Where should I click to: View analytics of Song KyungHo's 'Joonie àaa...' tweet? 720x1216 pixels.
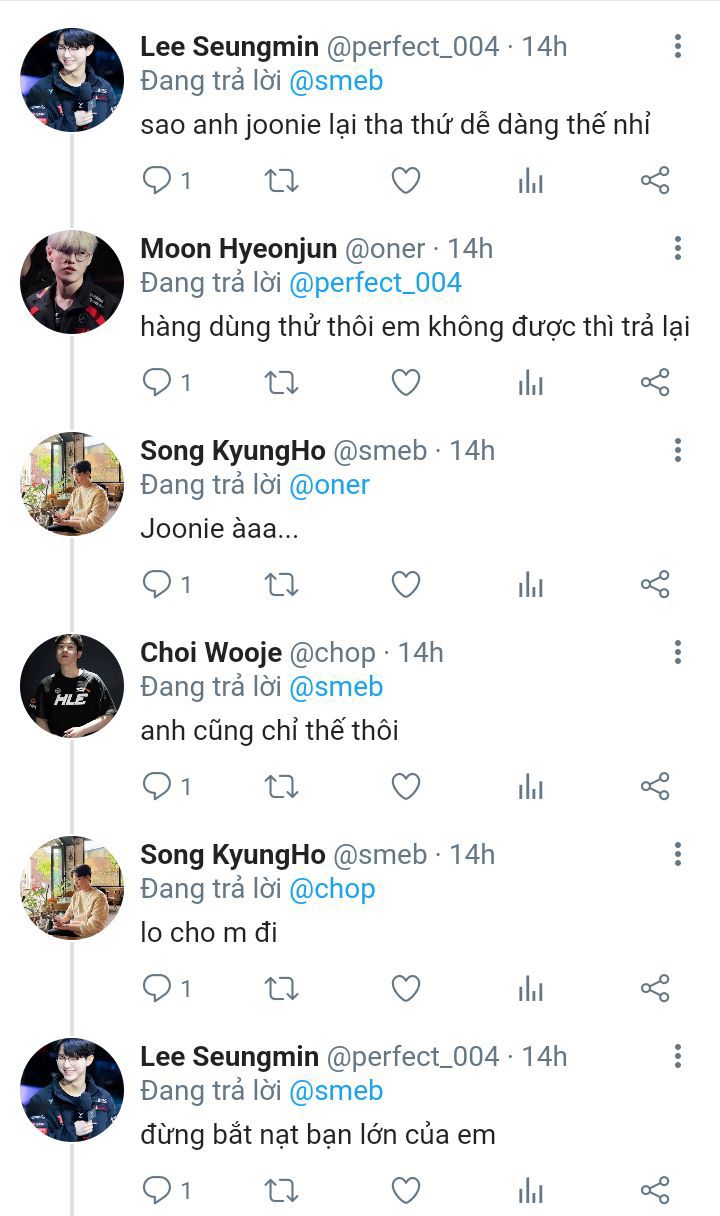530,585
